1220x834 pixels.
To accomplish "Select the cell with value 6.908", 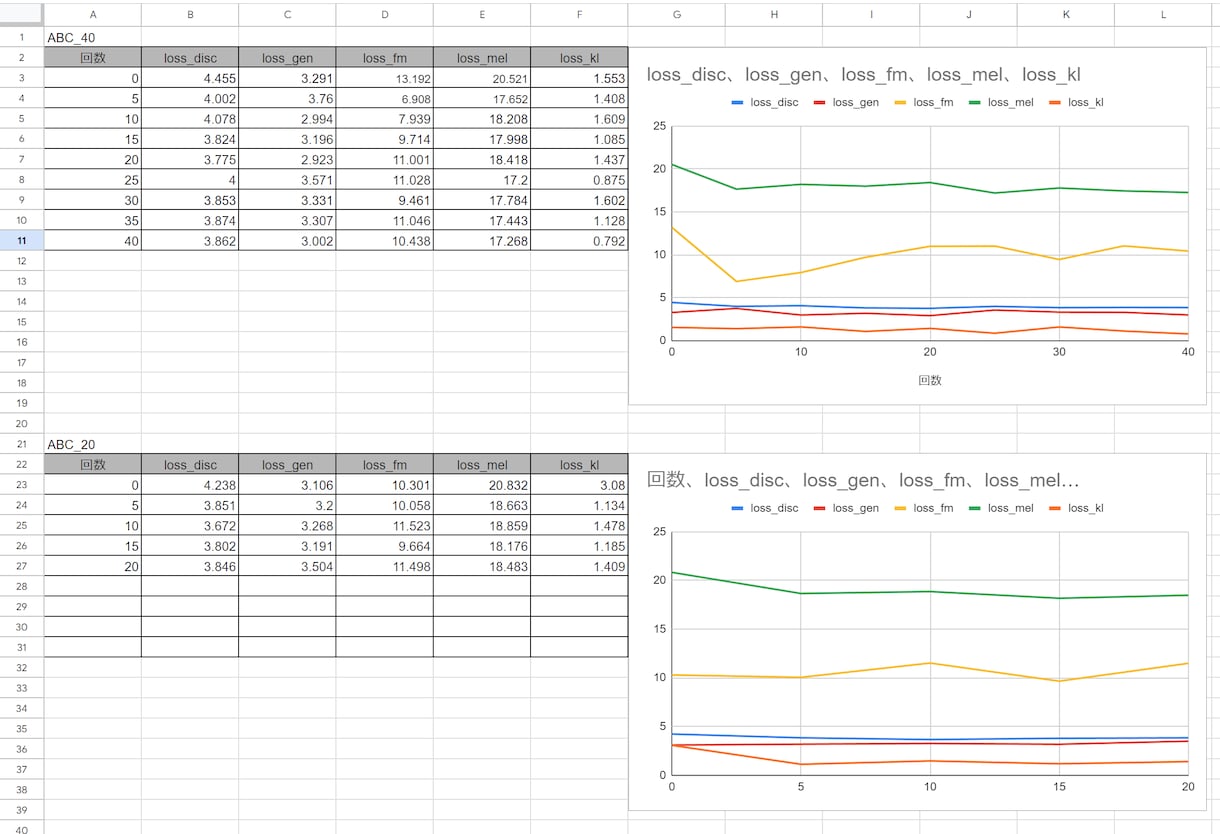I will coord(384,99).
